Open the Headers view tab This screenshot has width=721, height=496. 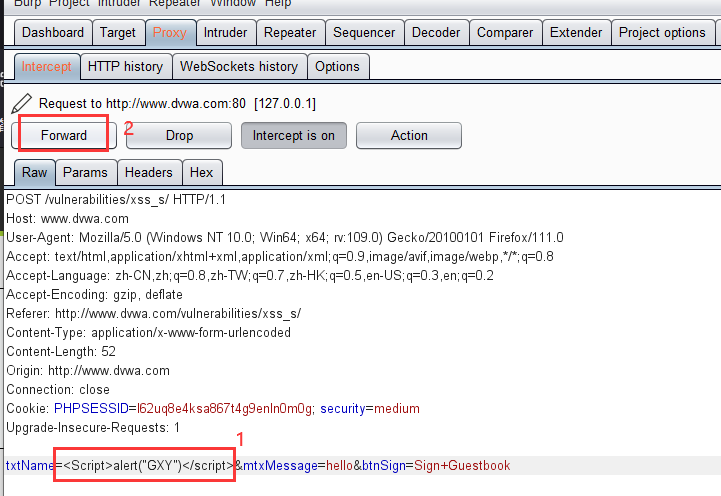pyautogui.click(x=149, y=172)
